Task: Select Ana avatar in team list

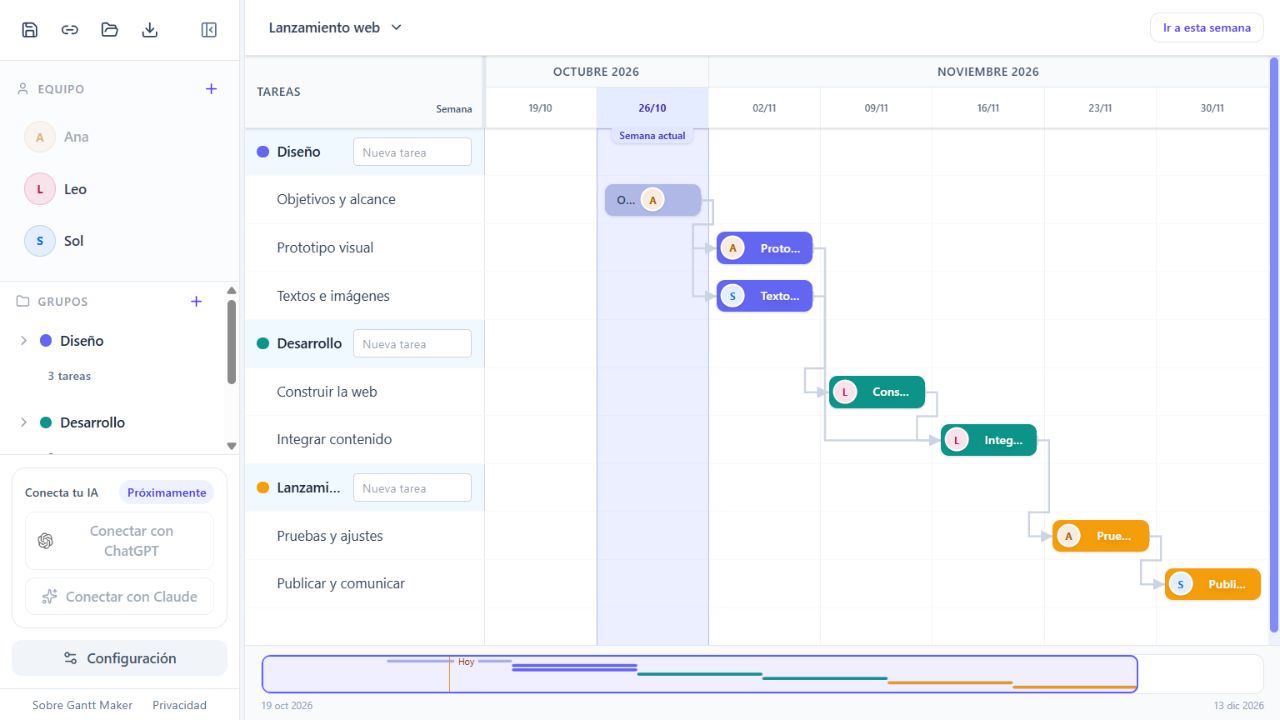Action: 40,137
